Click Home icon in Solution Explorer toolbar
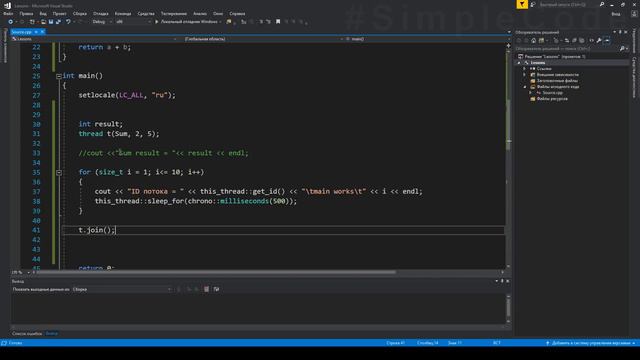Image resolution: width=640 pixels, height=360 pixels. click(x=533, y=40)
